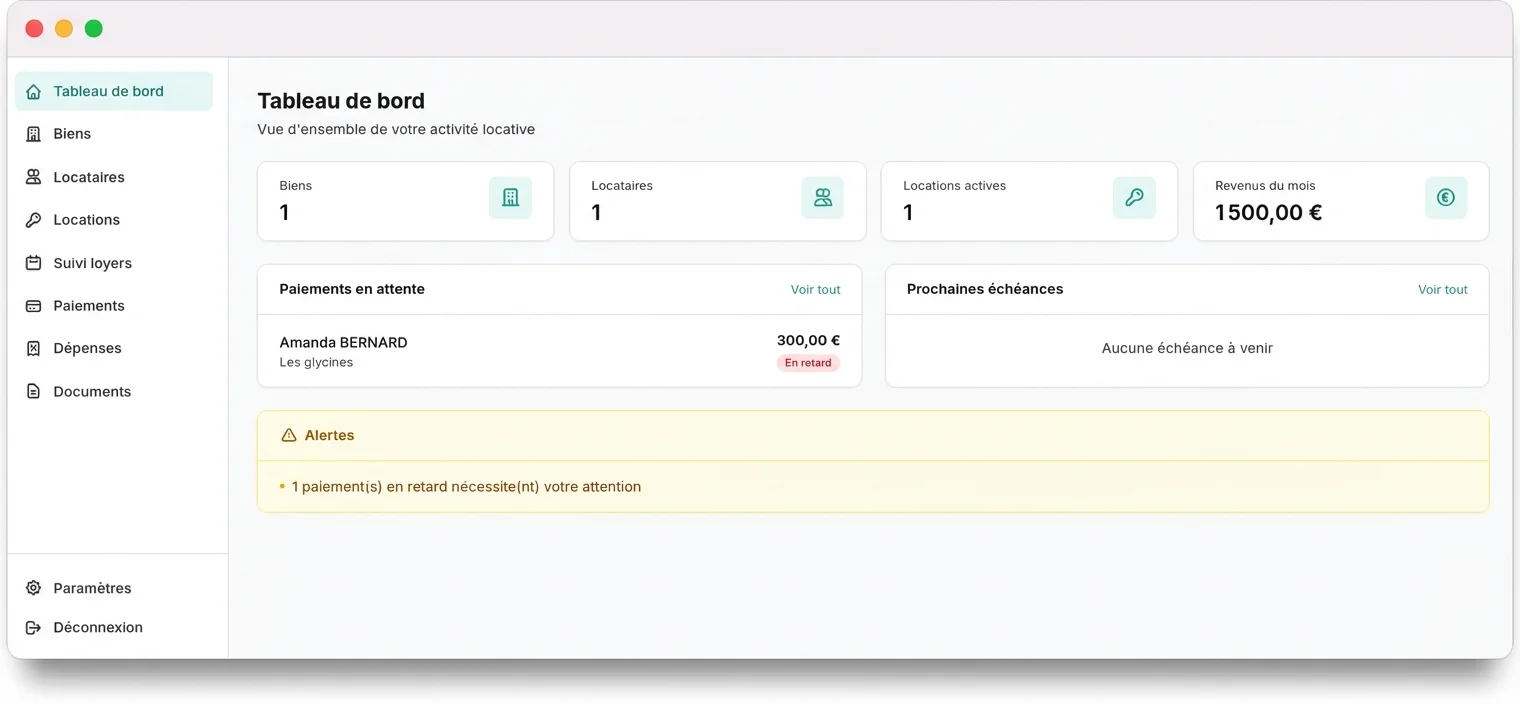This screenshot has height=704, width=1520.
Task: Click the people icon beside Locataires in sidebar
Action: coord(34,177)
